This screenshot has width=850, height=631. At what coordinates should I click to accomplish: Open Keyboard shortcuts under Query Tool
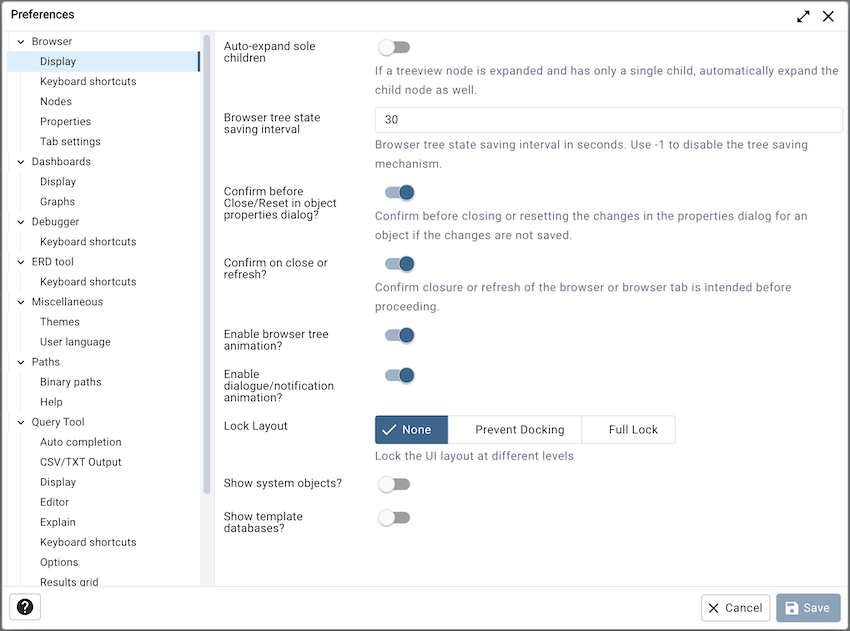tap(88, 543)
